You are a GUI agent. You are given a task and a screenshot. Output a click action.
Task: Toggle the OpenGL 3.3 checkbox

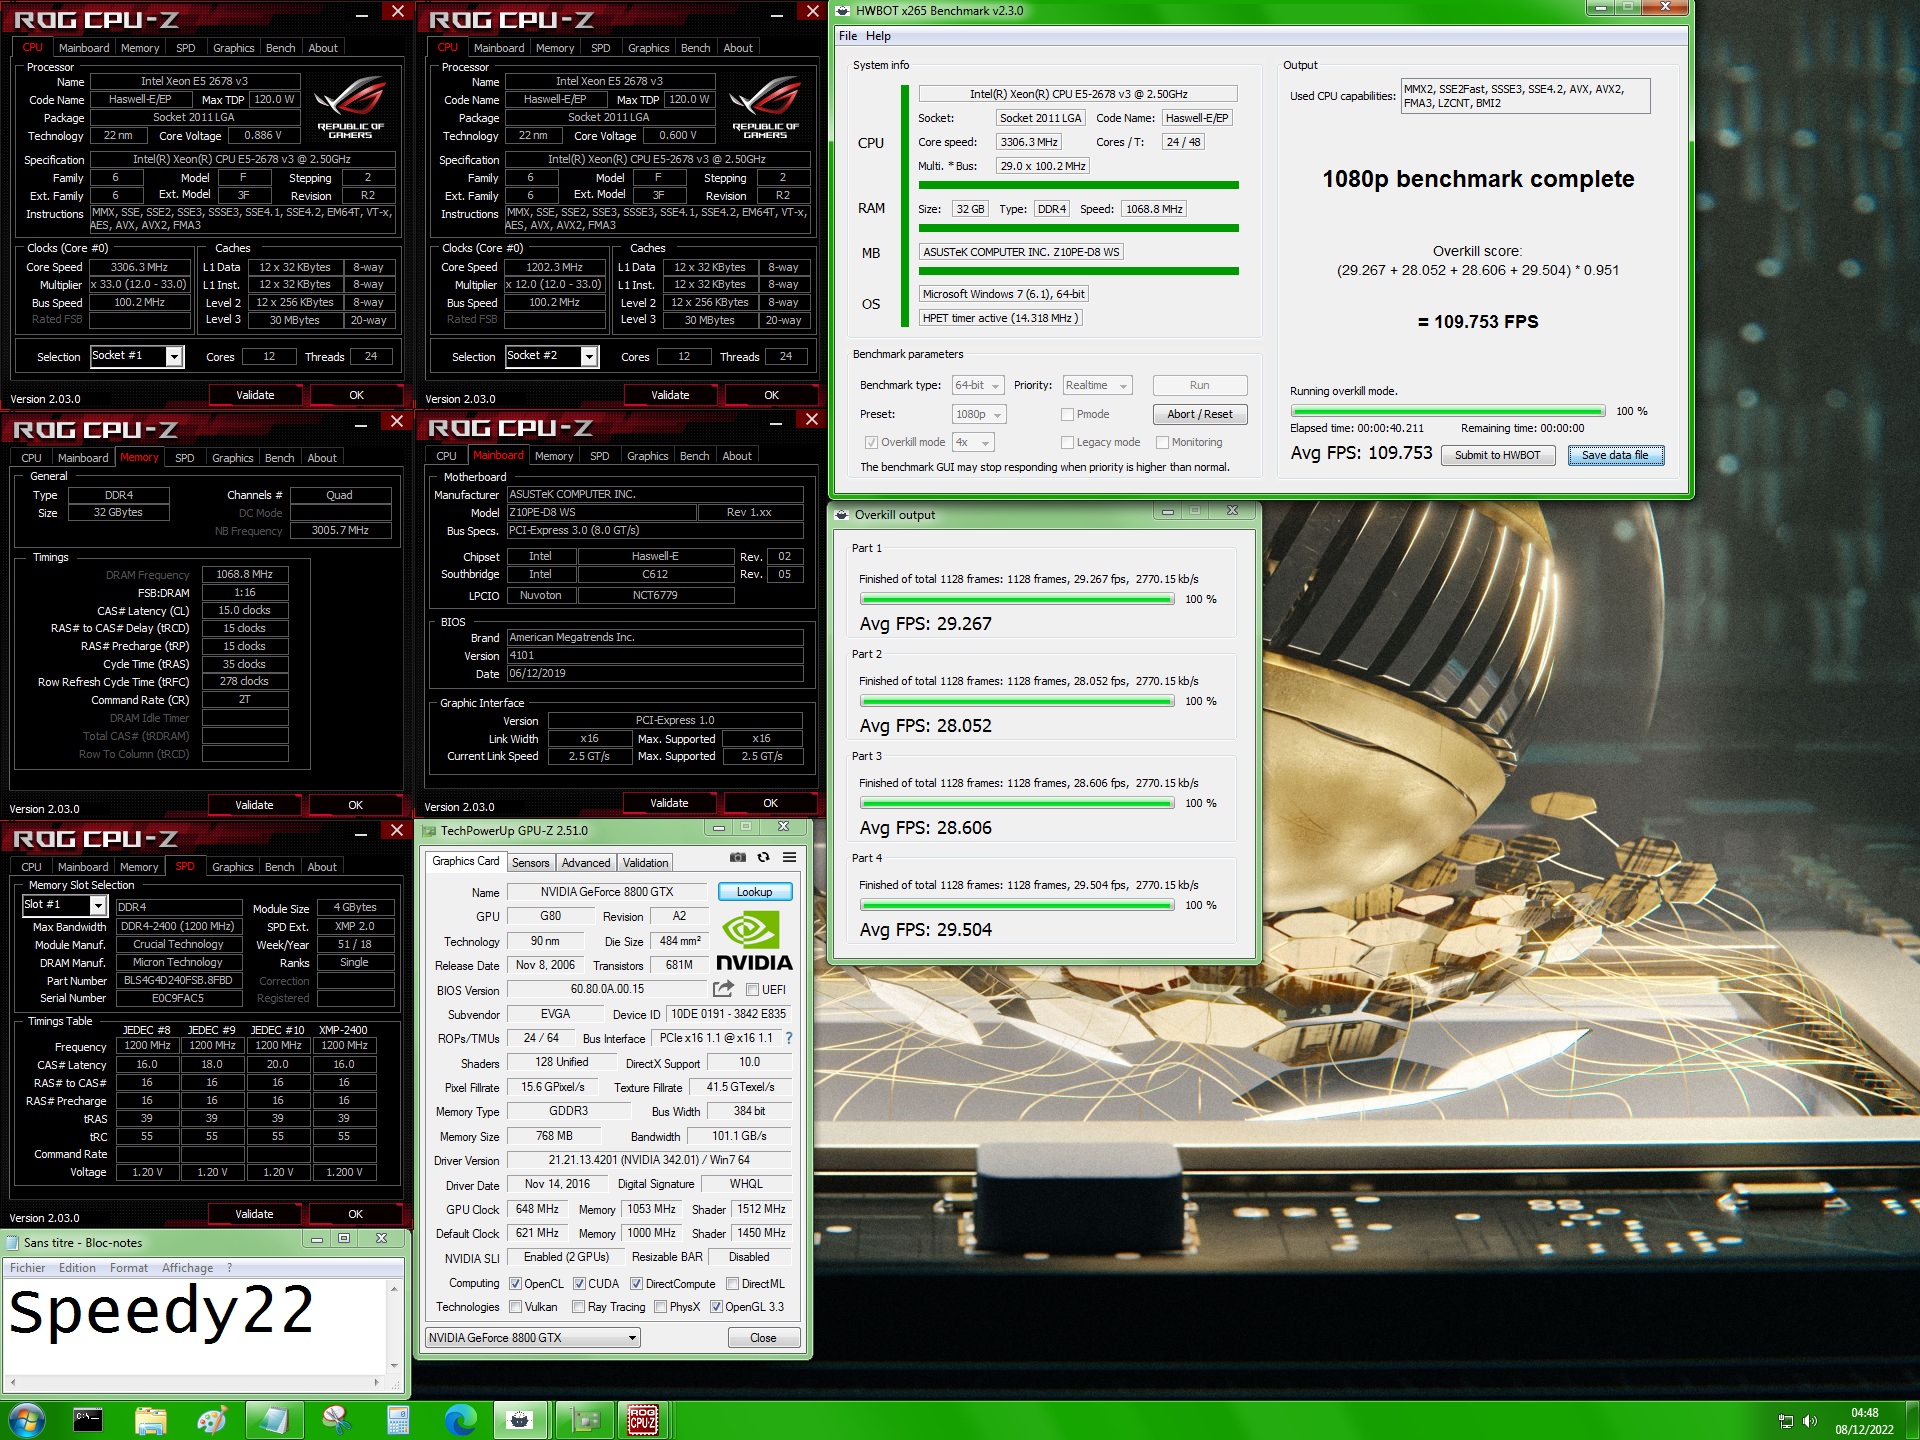[x=716, y=1306]
